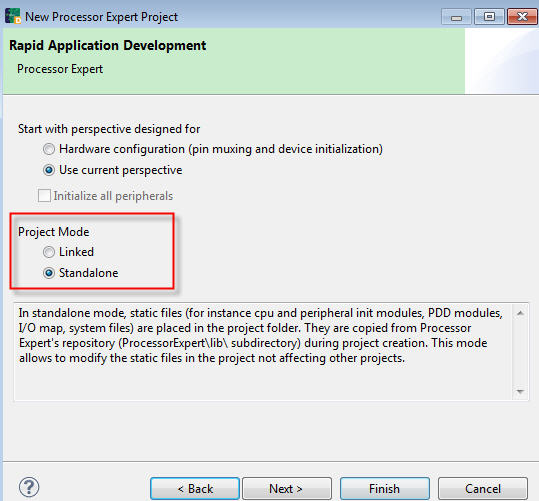Viewport: 539px width, 501px height.
Task: Click the Project Mode group label
Action: (53, 232)
